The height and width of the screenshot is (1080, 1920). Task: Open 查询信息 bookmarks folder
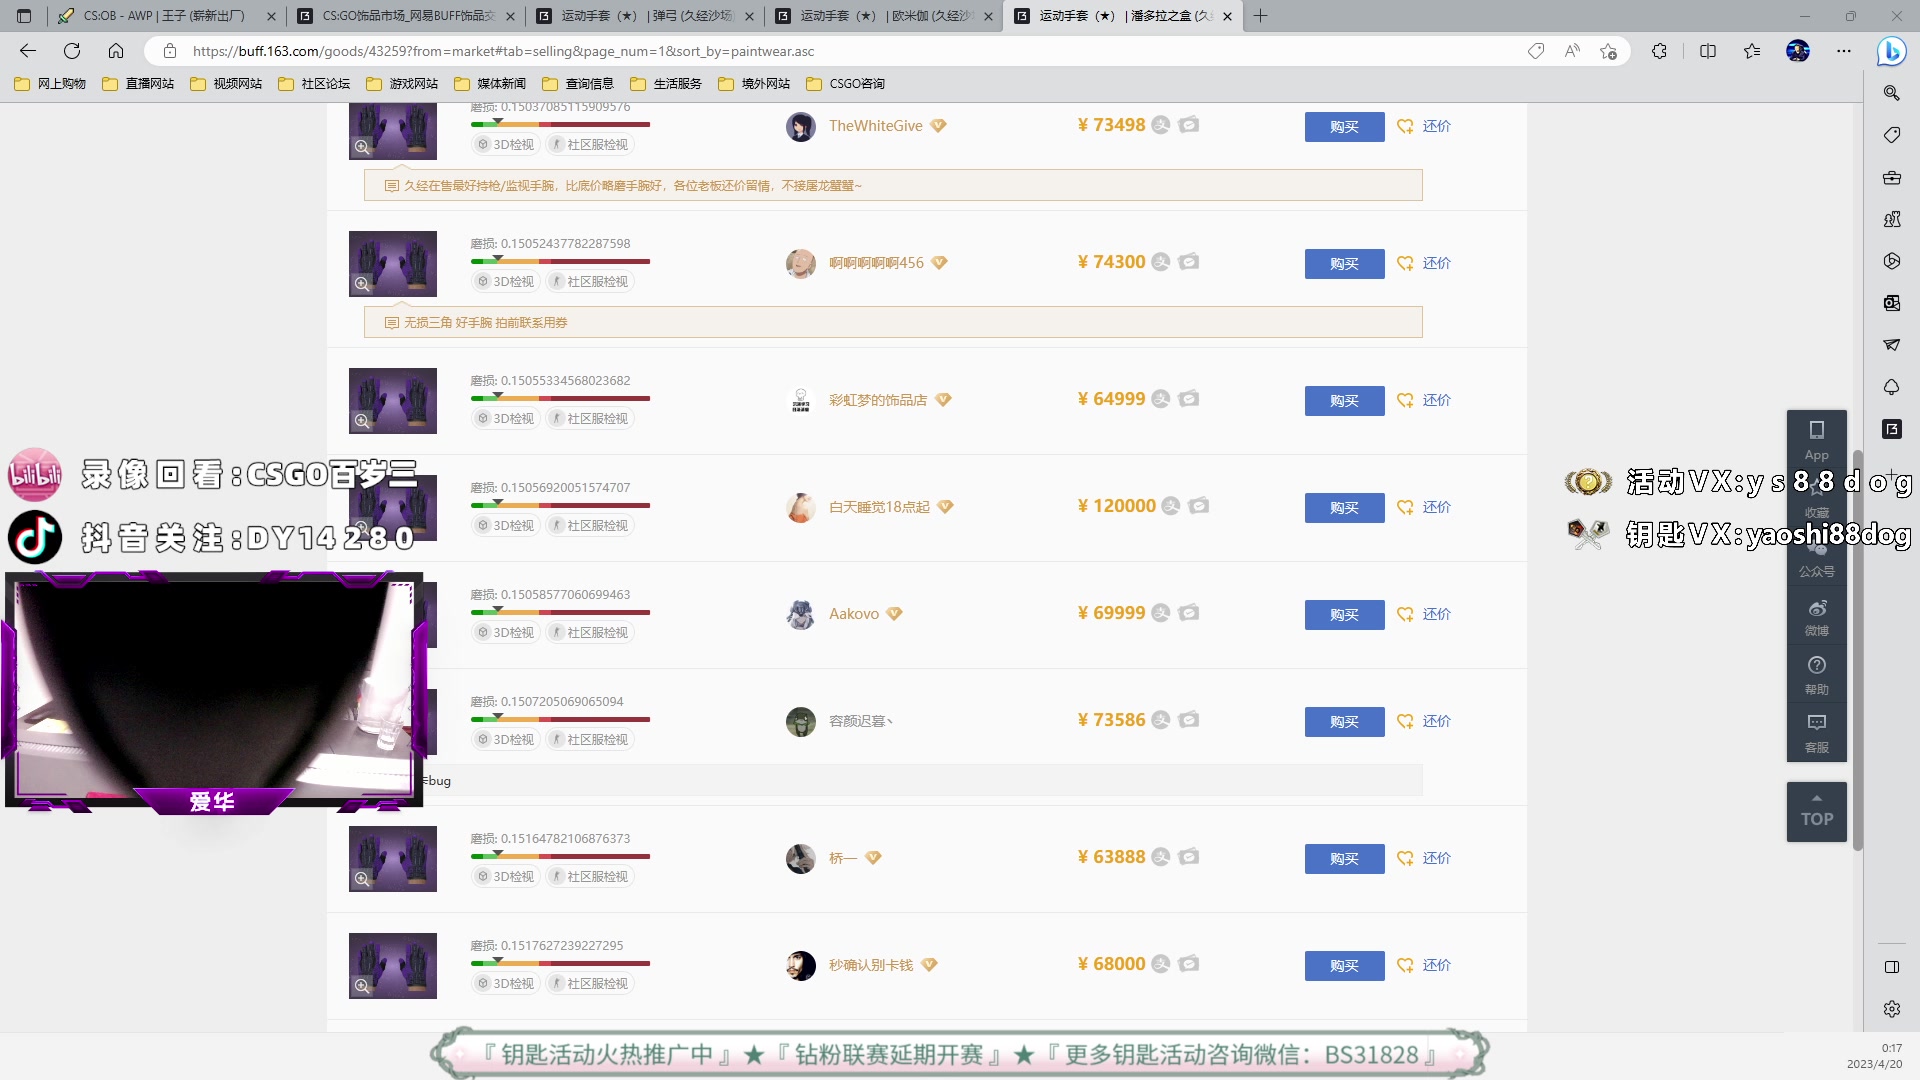coord(578,84)
